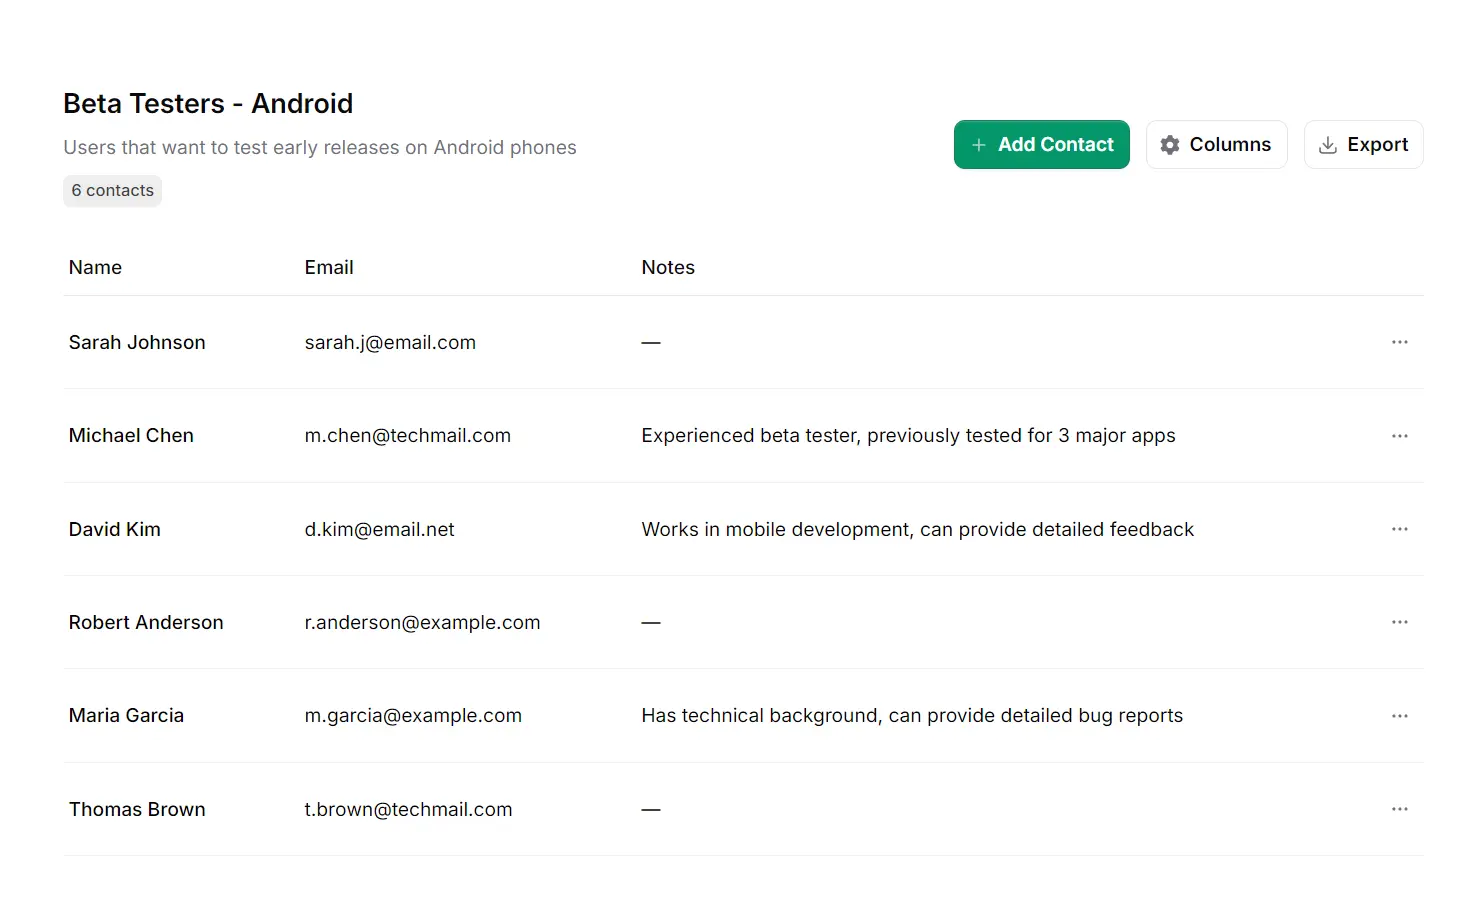Click David Kim's mobile development note
The image size is (1468, 901).
point(917,530)
